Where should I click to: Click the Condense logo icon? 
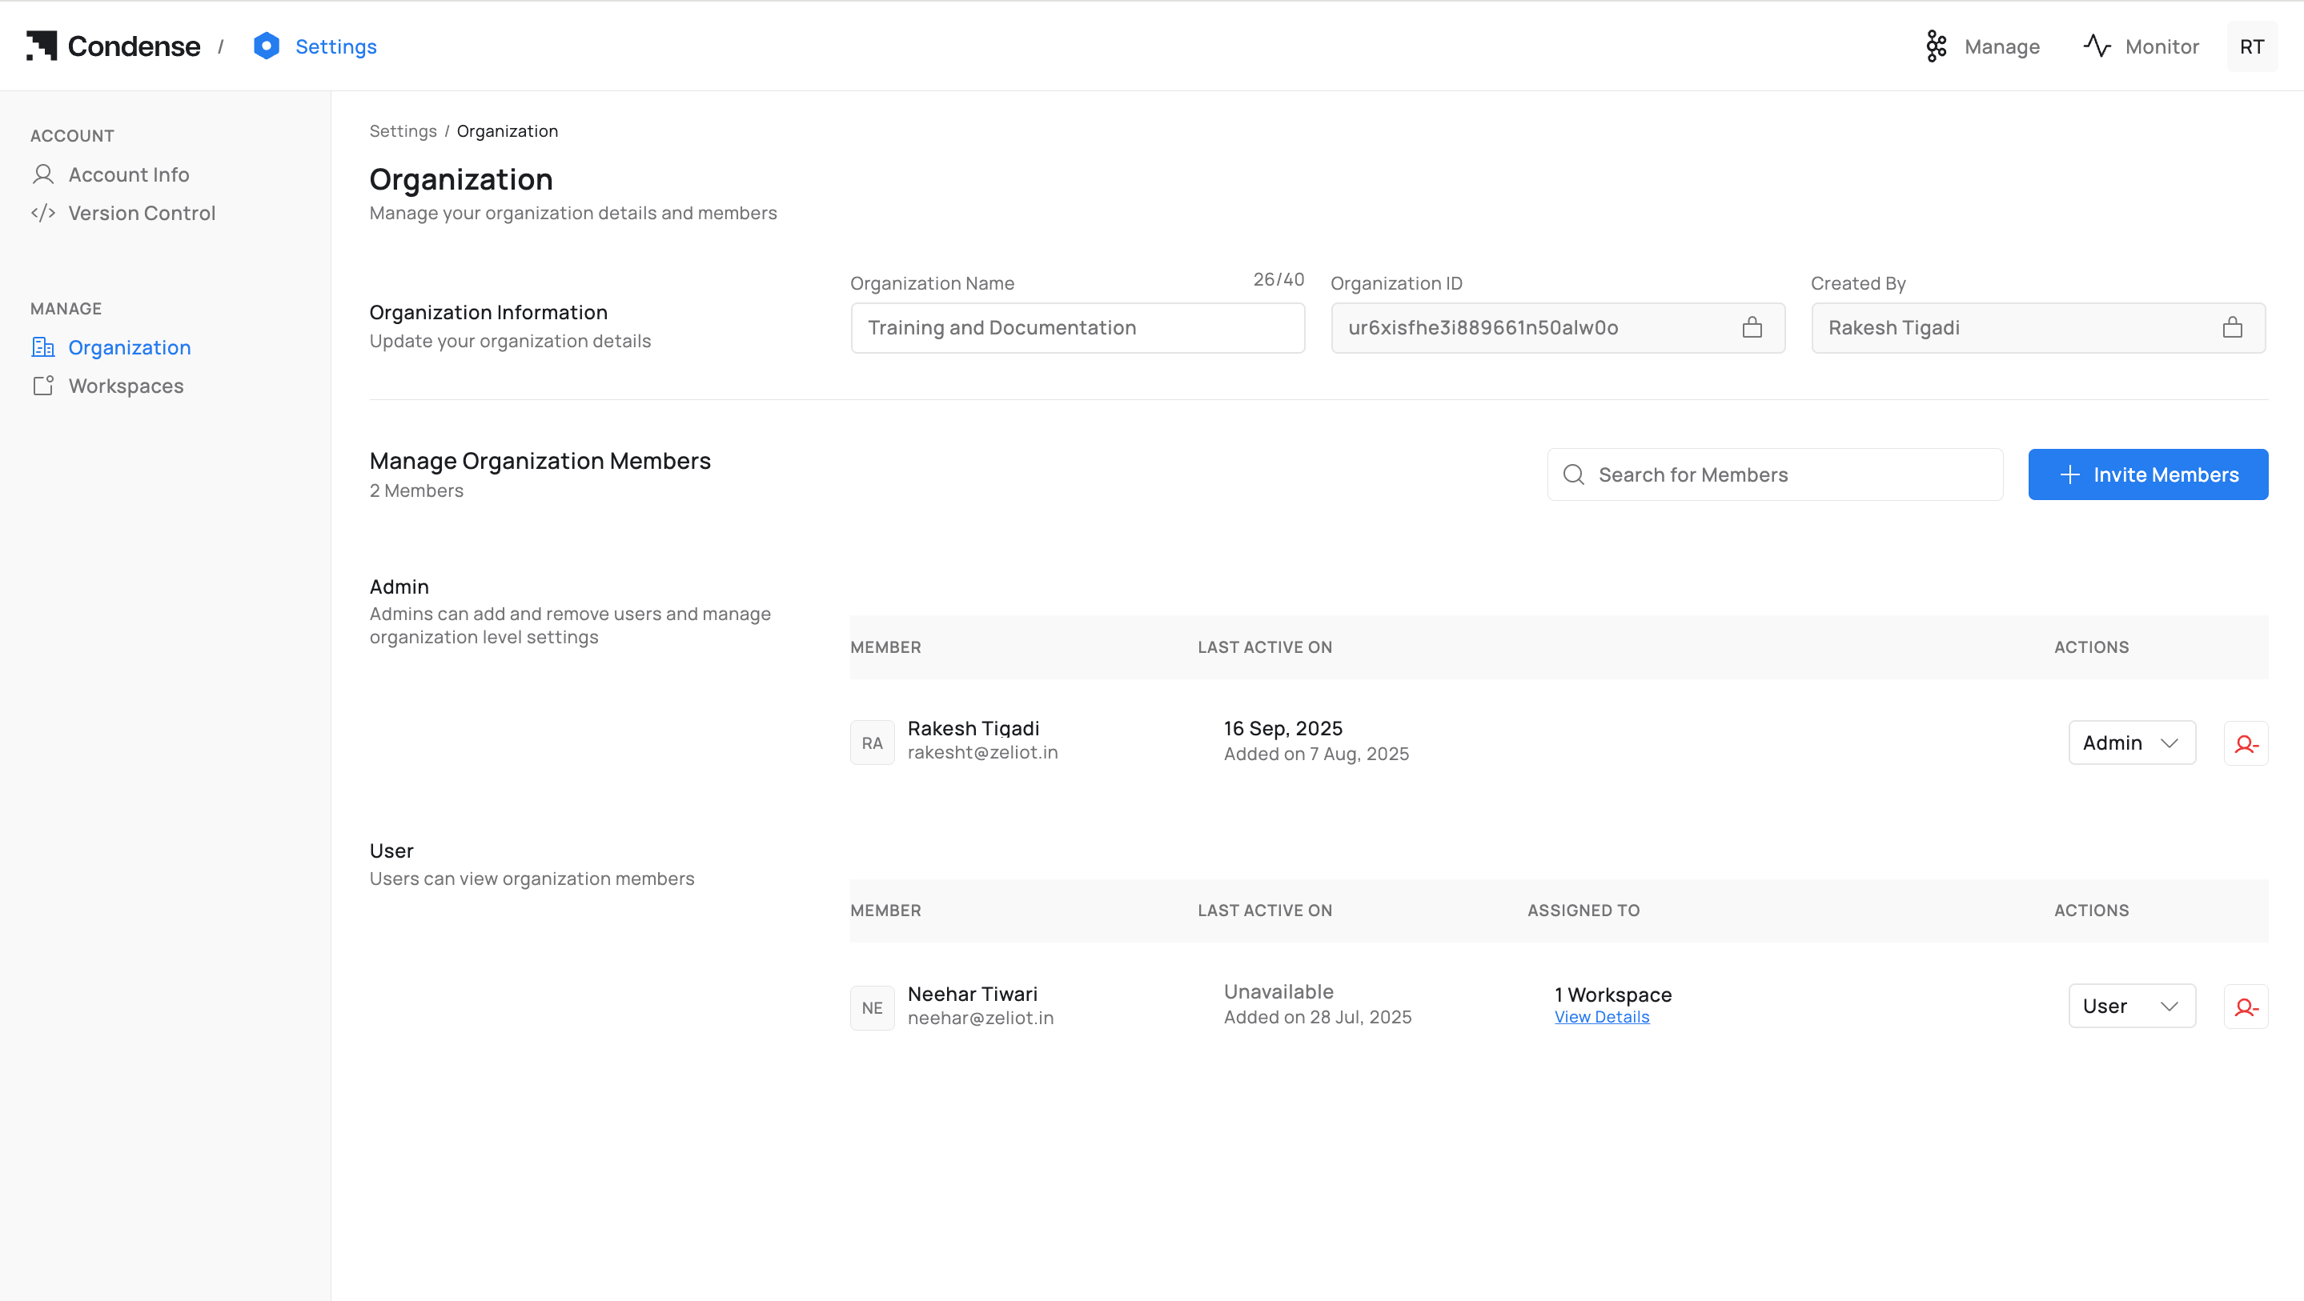(x=41, y=46)
